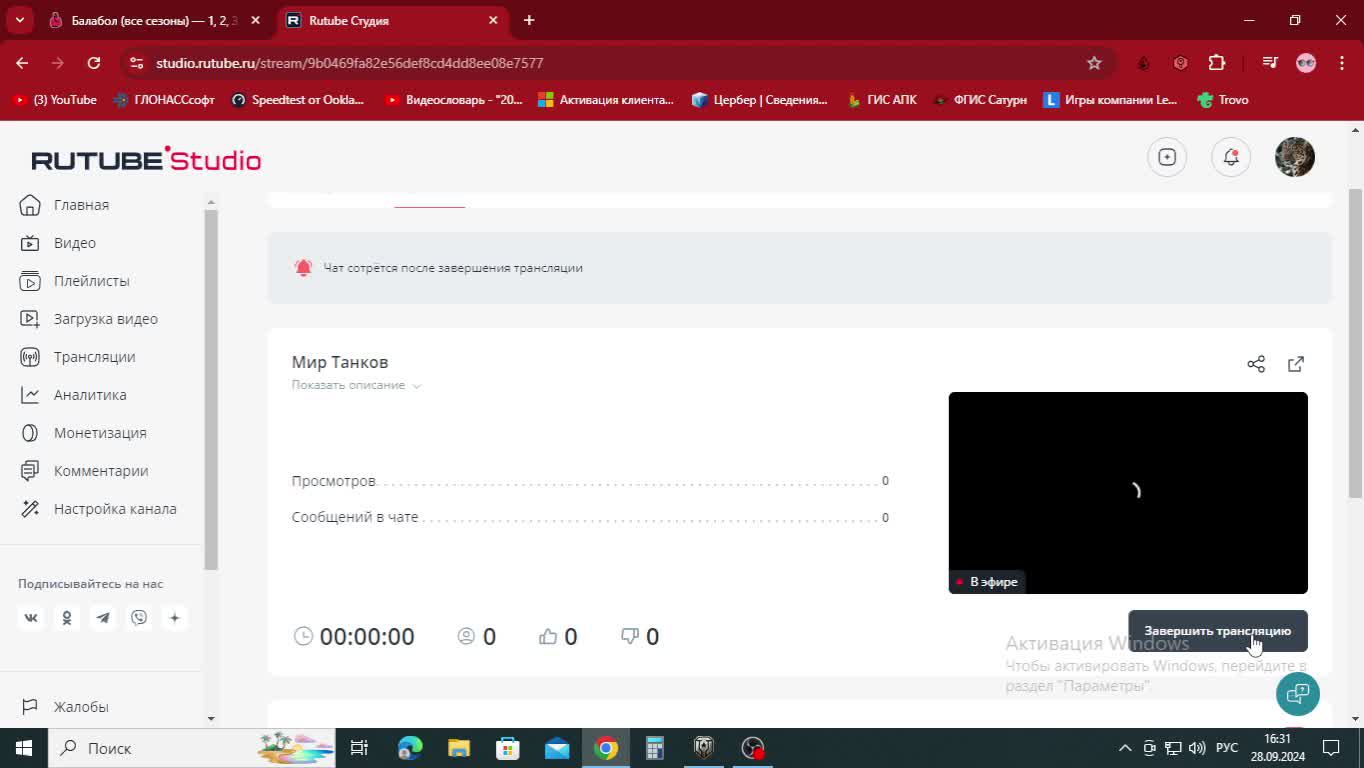
Task: Open the share options for Мир Танков
Action: coord(1256,364)
